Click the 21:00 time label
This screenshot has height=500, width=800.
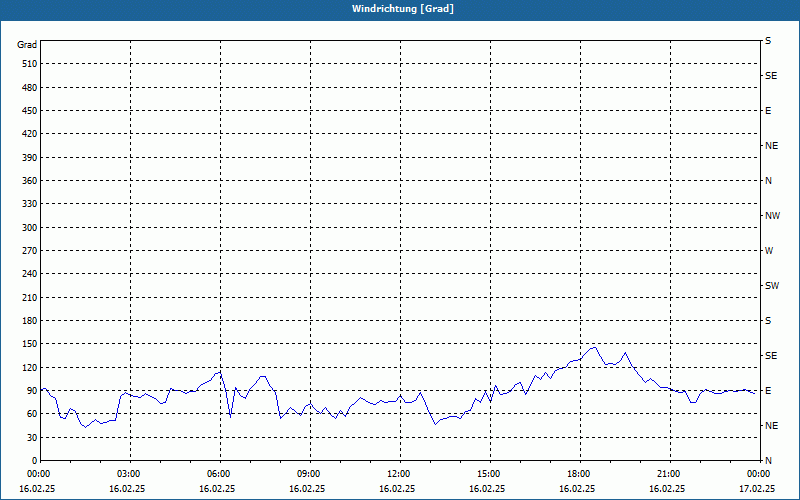point(667,473)
